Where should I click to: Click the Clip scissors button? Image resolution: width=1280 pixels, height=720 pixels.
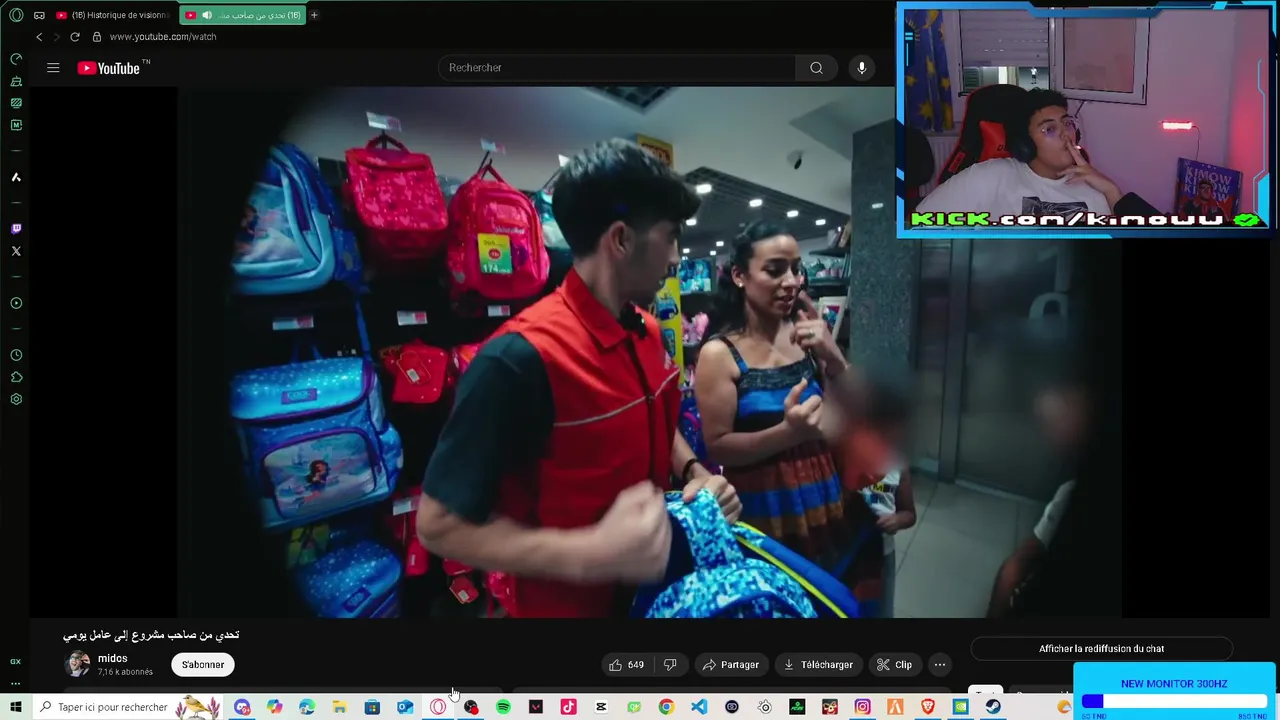coord(894,665)
